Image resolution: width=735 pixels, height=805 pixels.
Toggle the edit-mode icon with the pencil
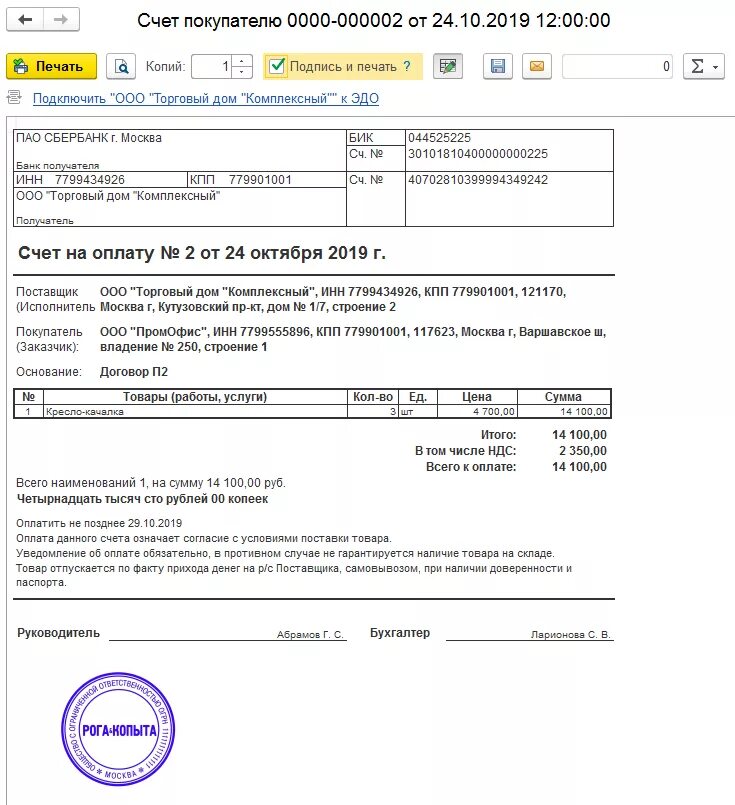click(x=448, y=66)
